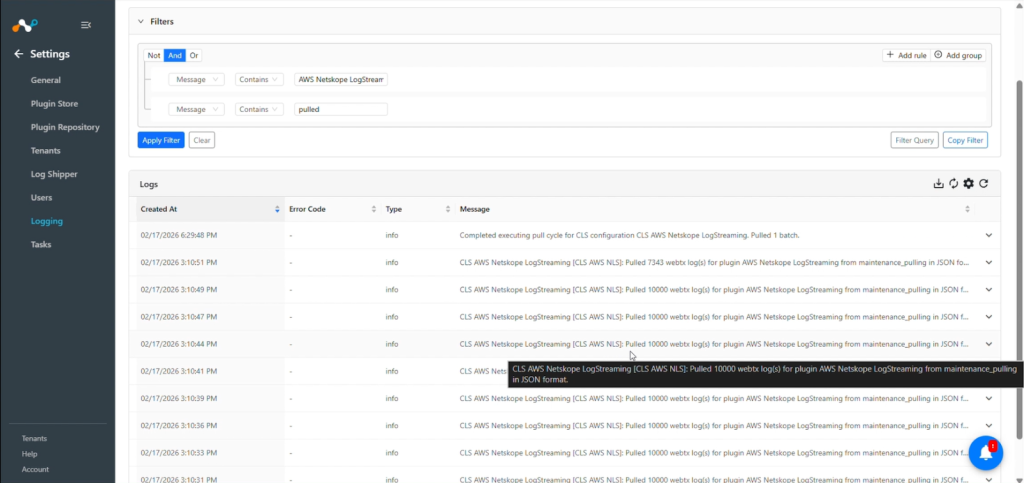Viewport: 1024px width, 483px height.
Task: Open Tasks settings
Action: [x=40, y=245]
